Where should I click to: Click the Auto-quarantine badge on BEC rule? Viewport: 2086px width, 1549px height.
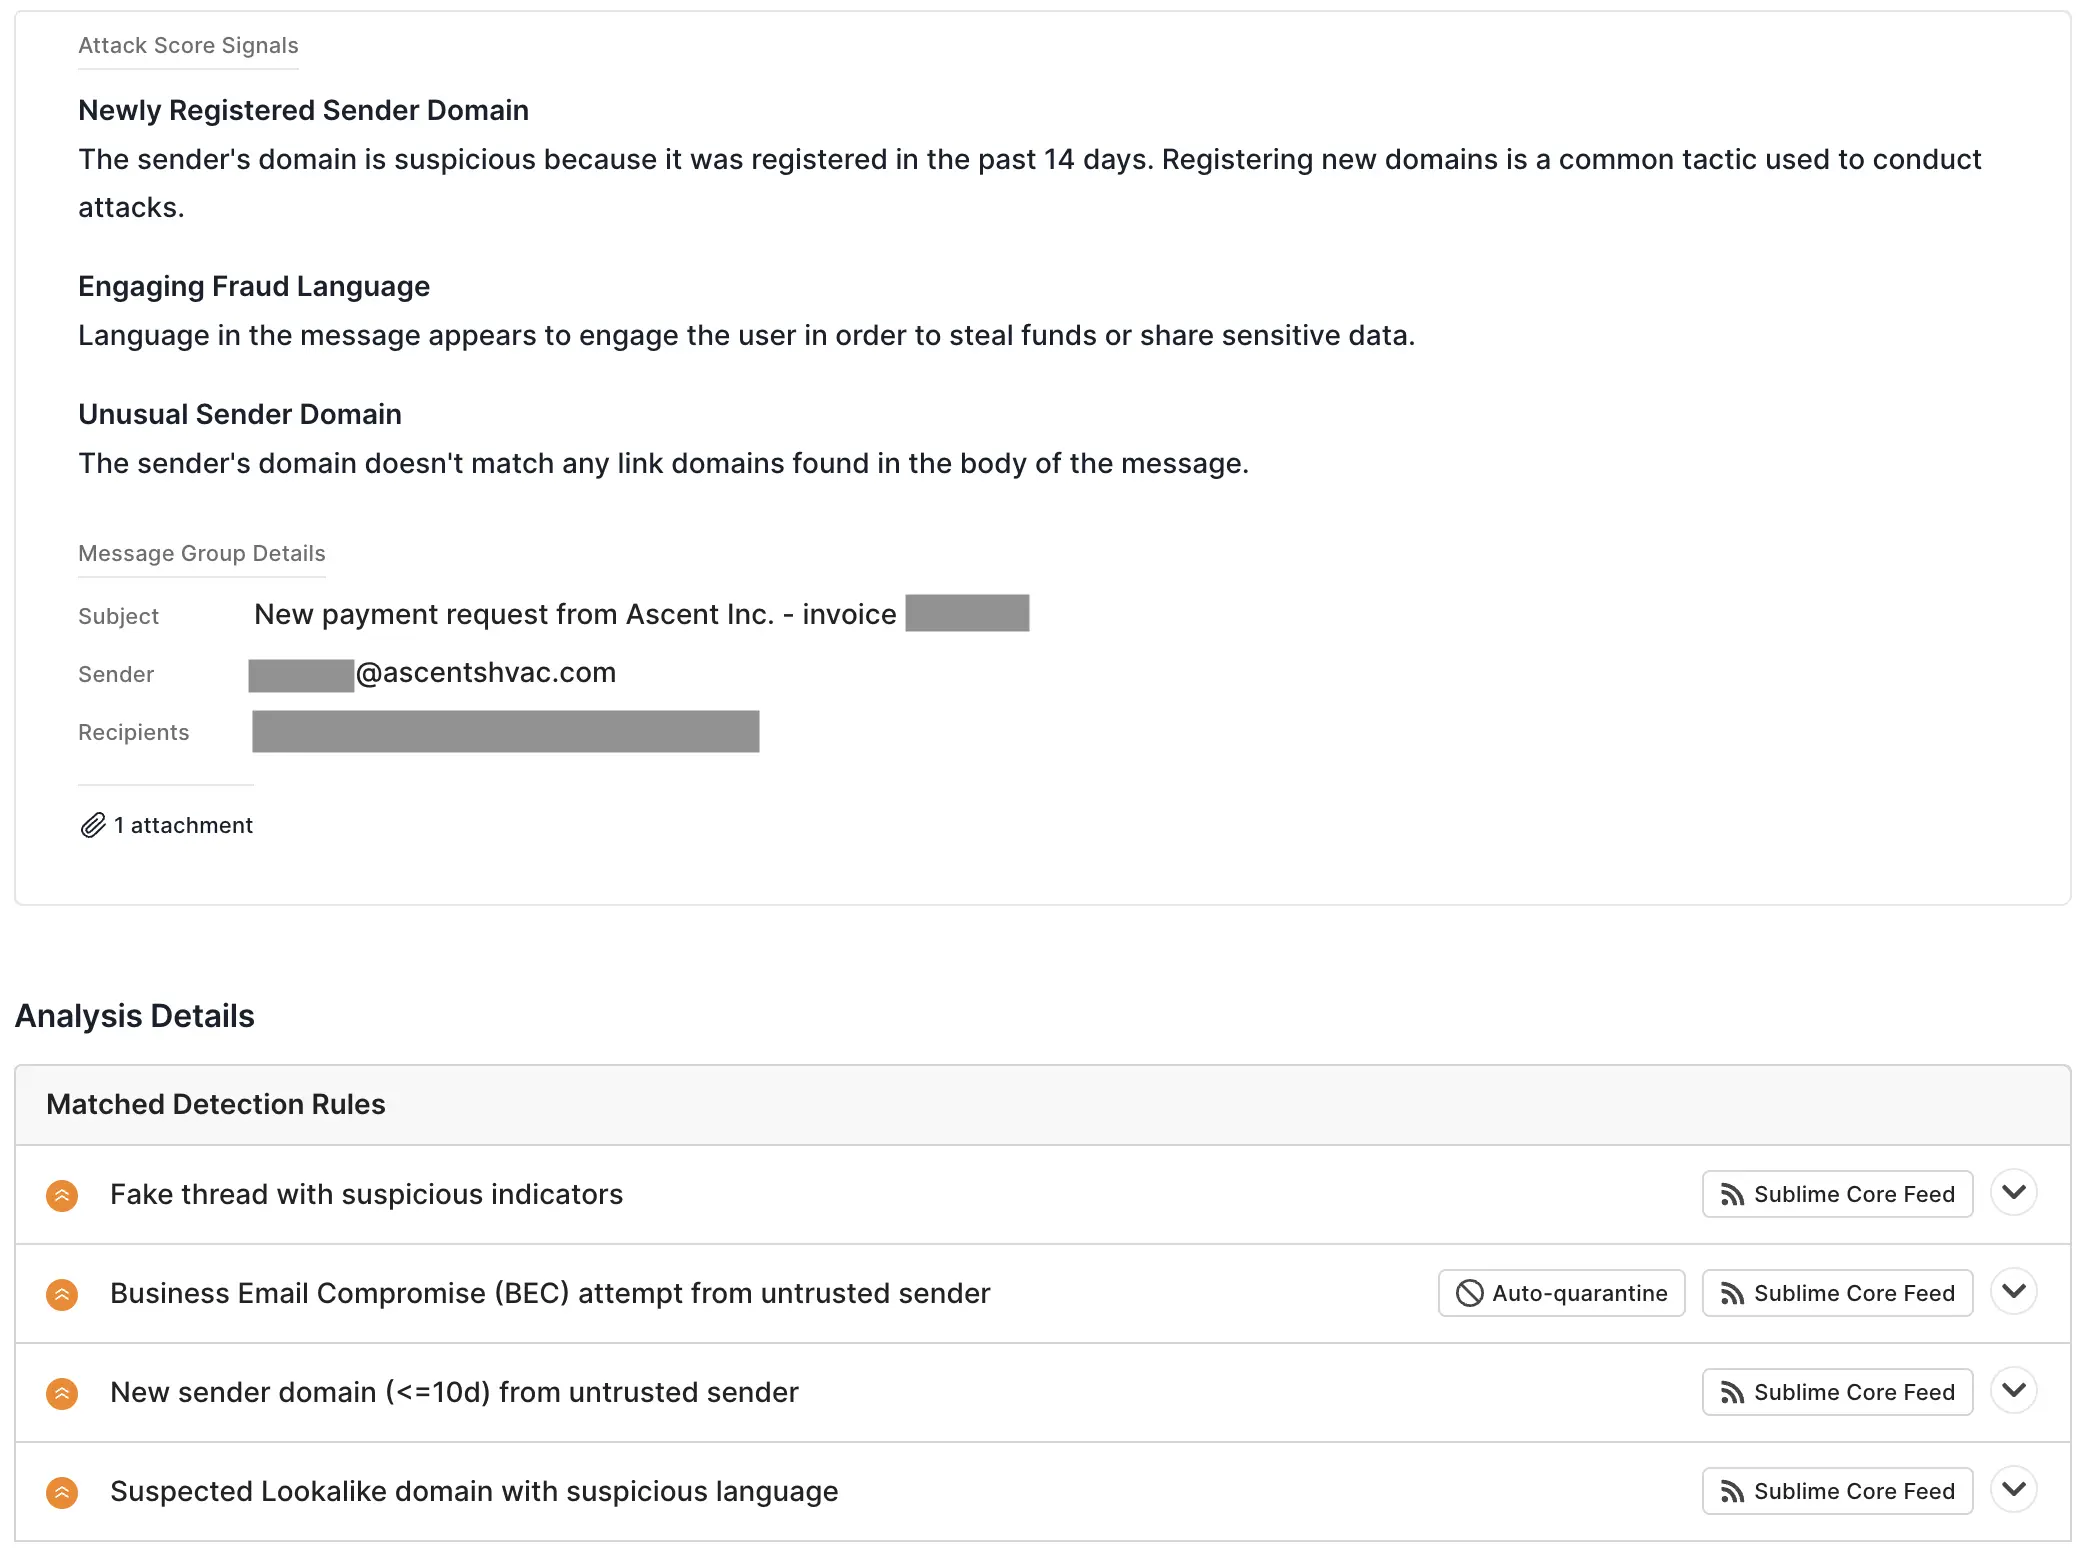coord(1561,1293)
